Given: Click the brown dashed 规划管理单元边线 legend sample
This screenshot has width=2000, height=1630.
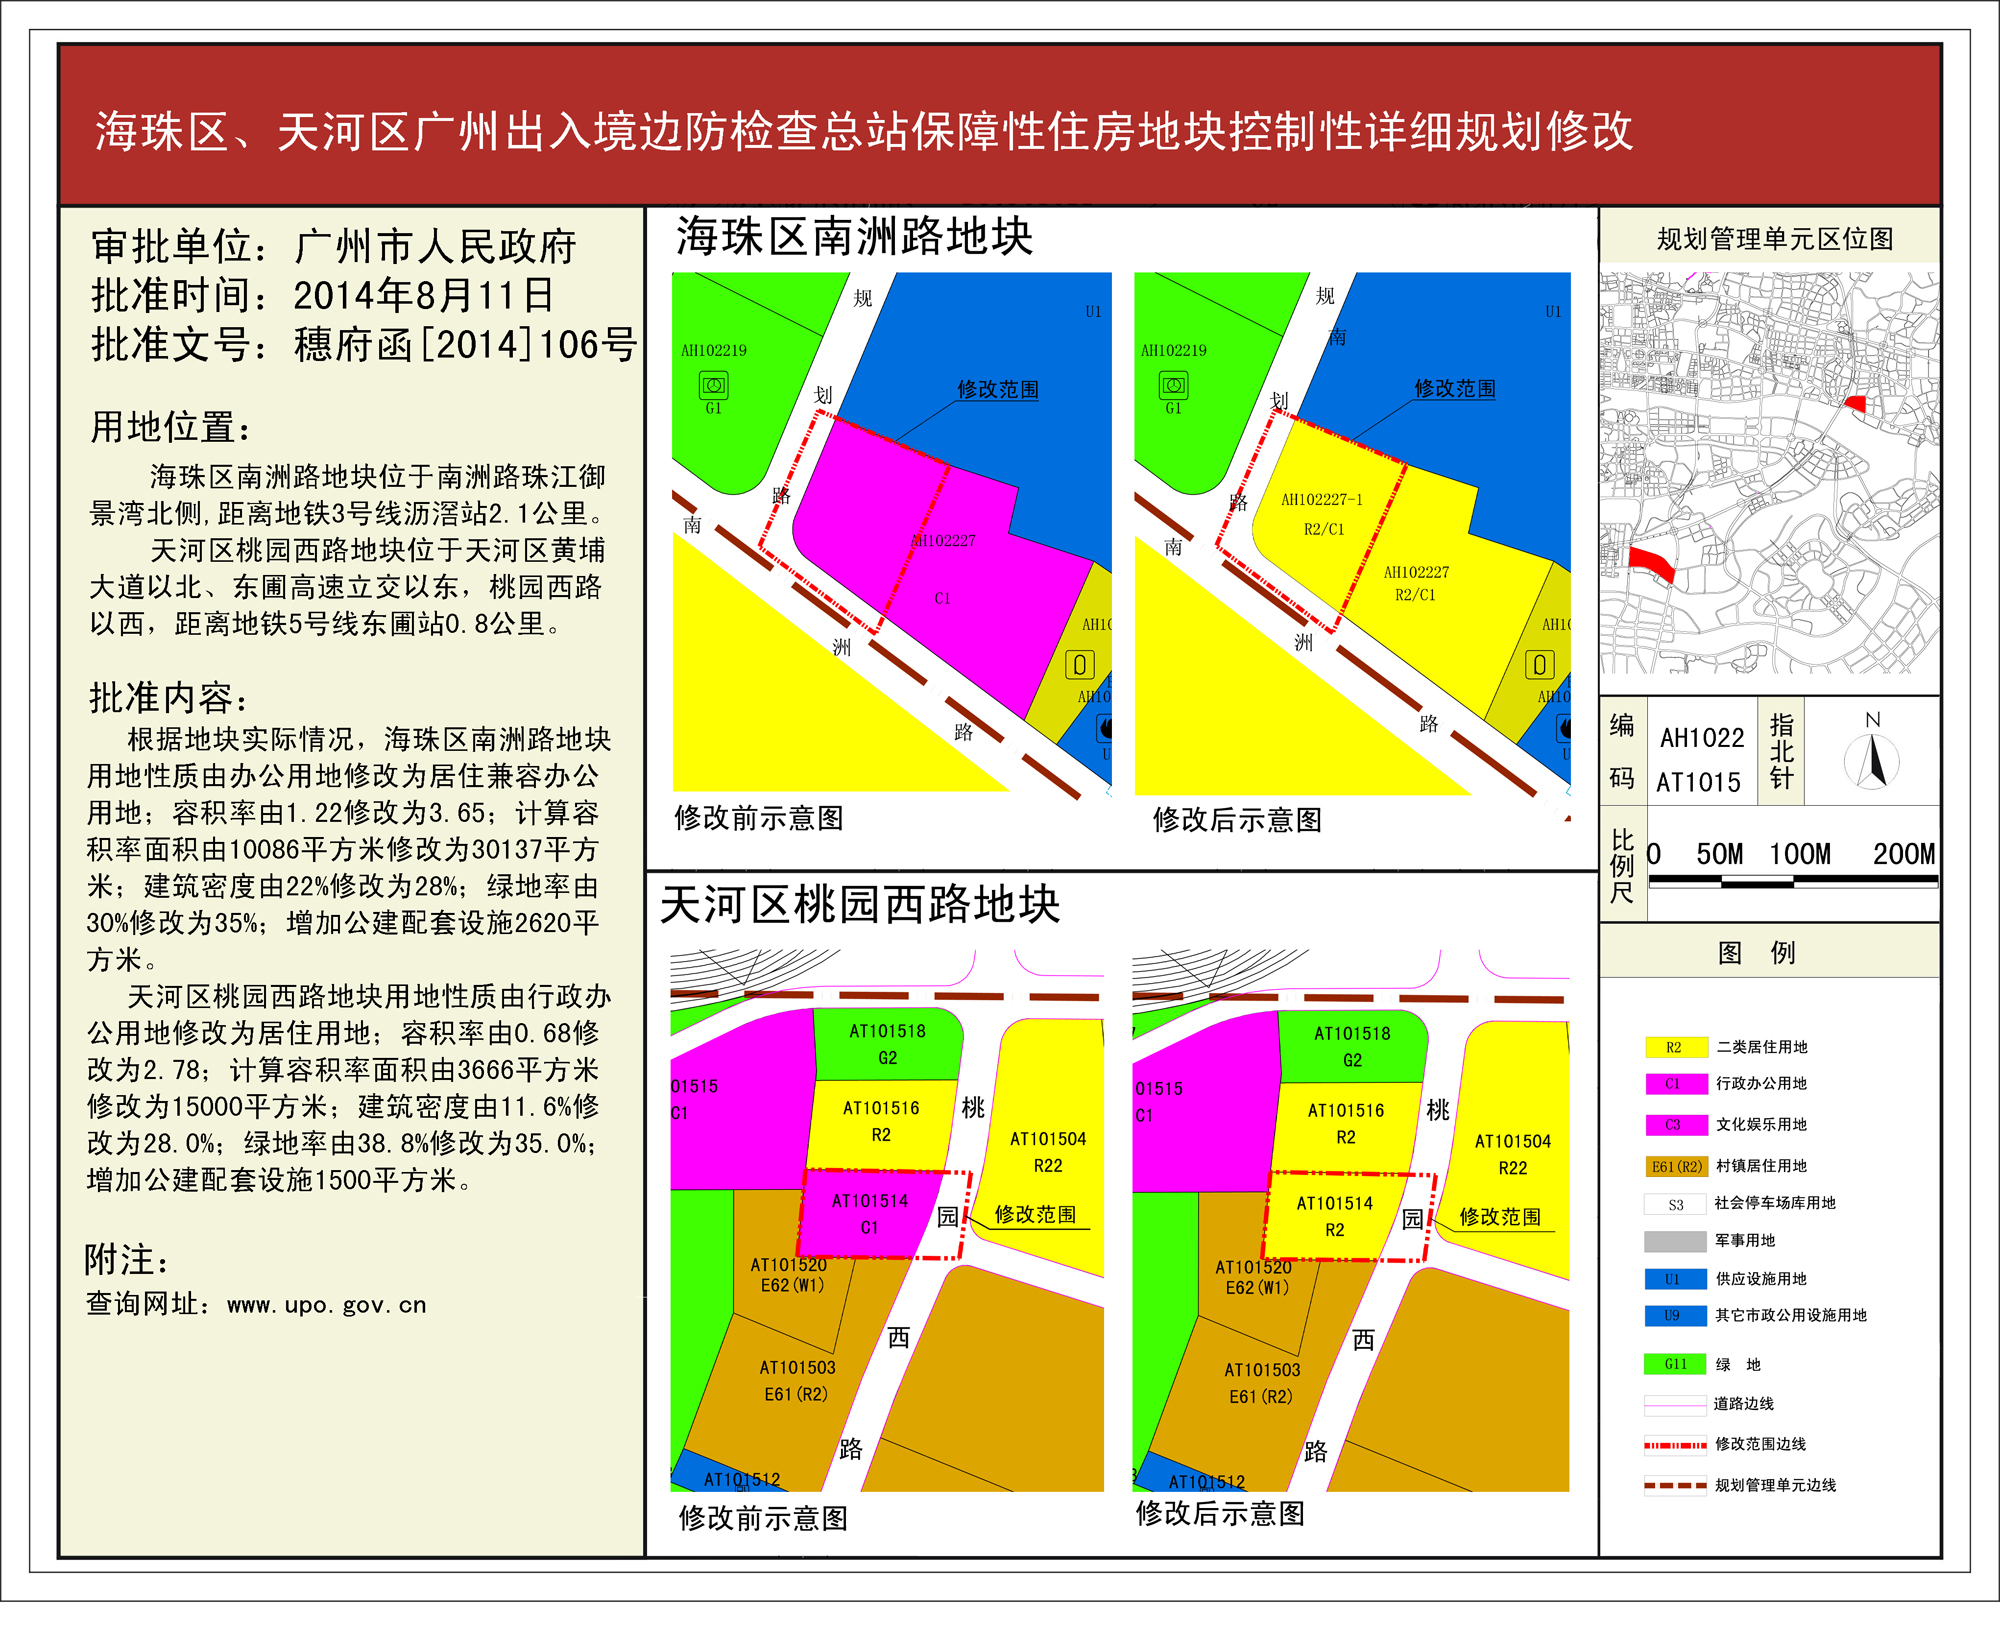Looking at the screenshot, I should pos(1675,1485).
